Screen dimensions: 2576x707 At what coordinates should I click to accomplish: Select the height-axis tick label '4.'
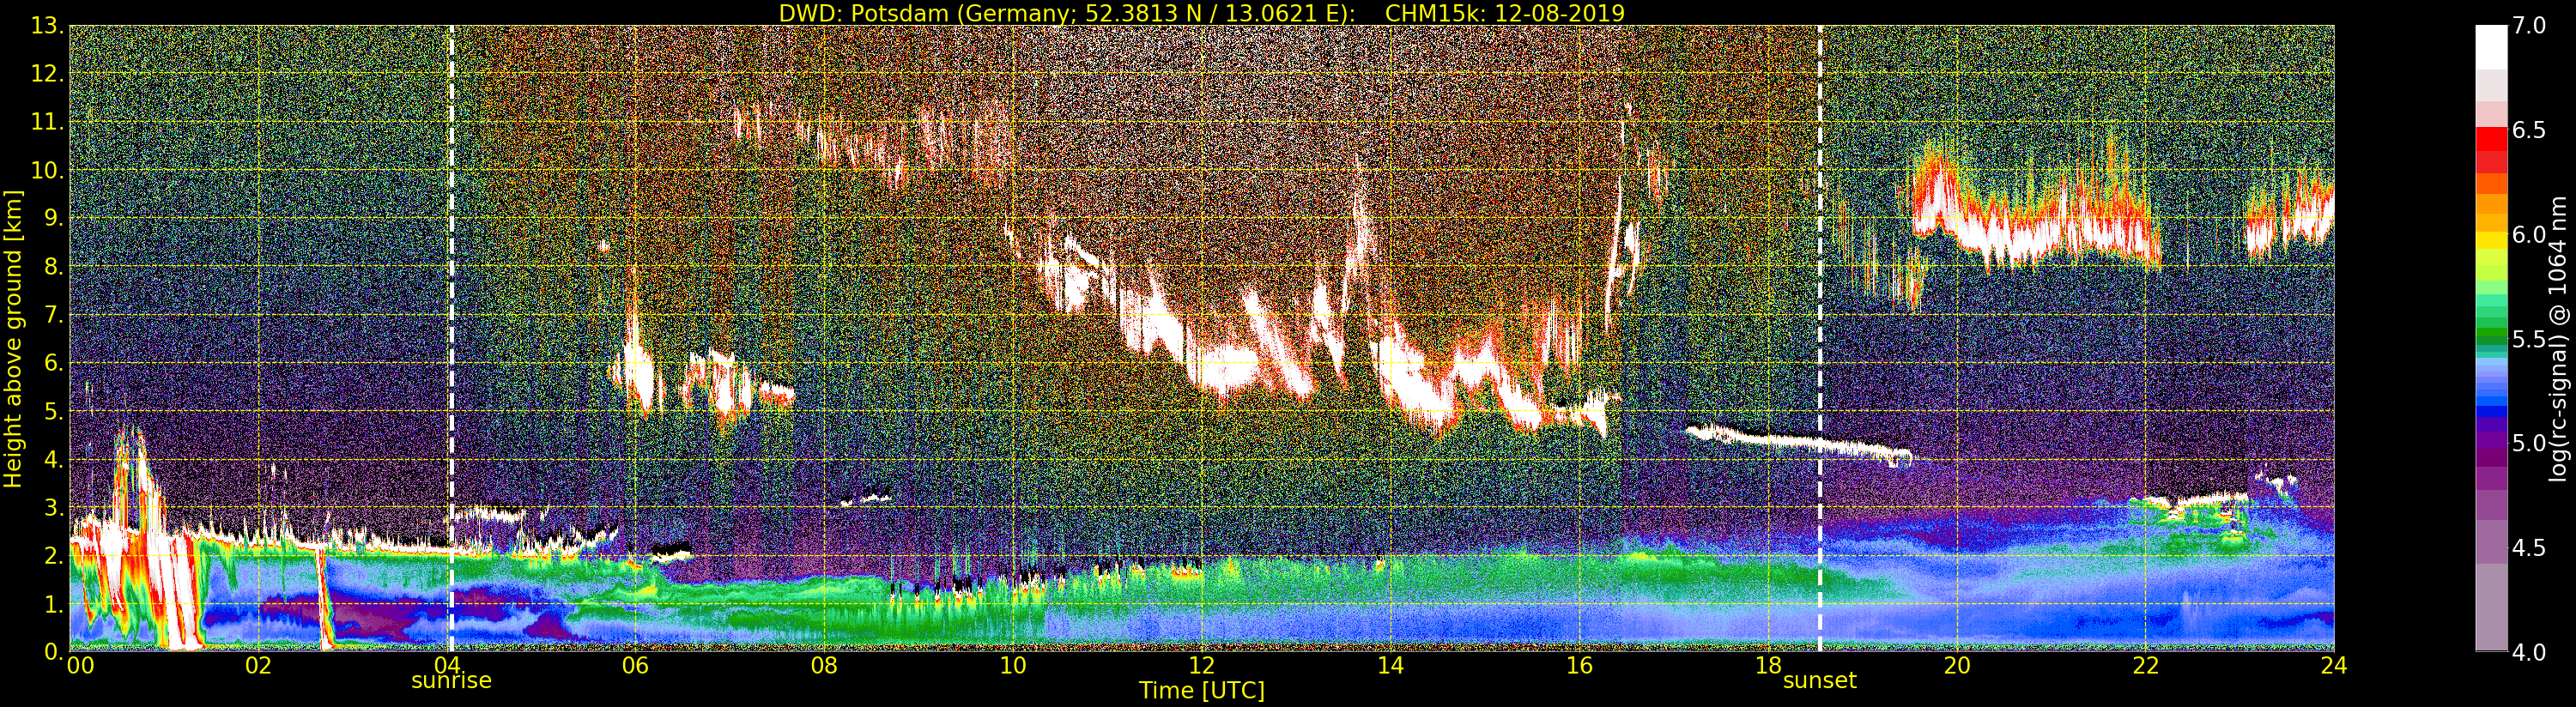point(54,459)
